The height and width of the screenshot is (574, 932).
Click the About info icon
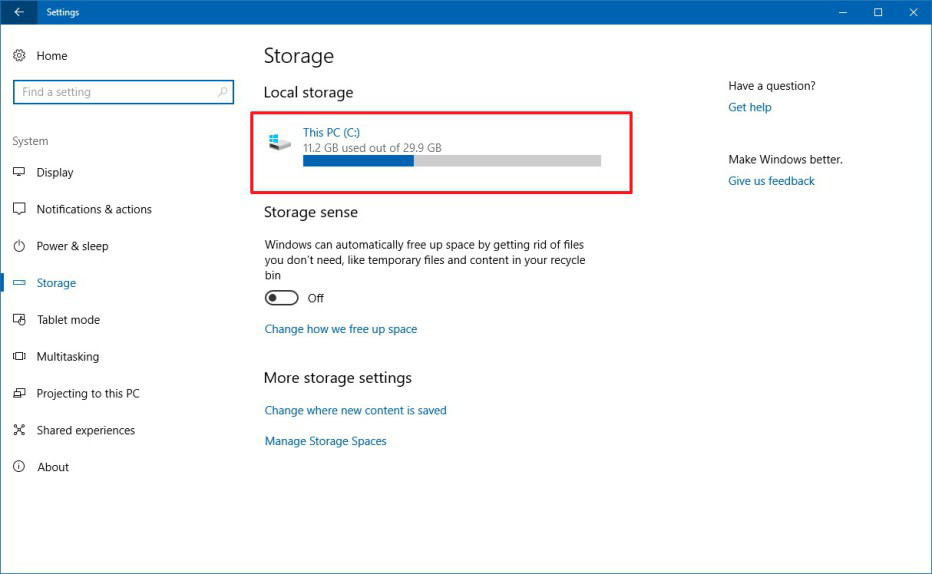click(x=19, y=466)
